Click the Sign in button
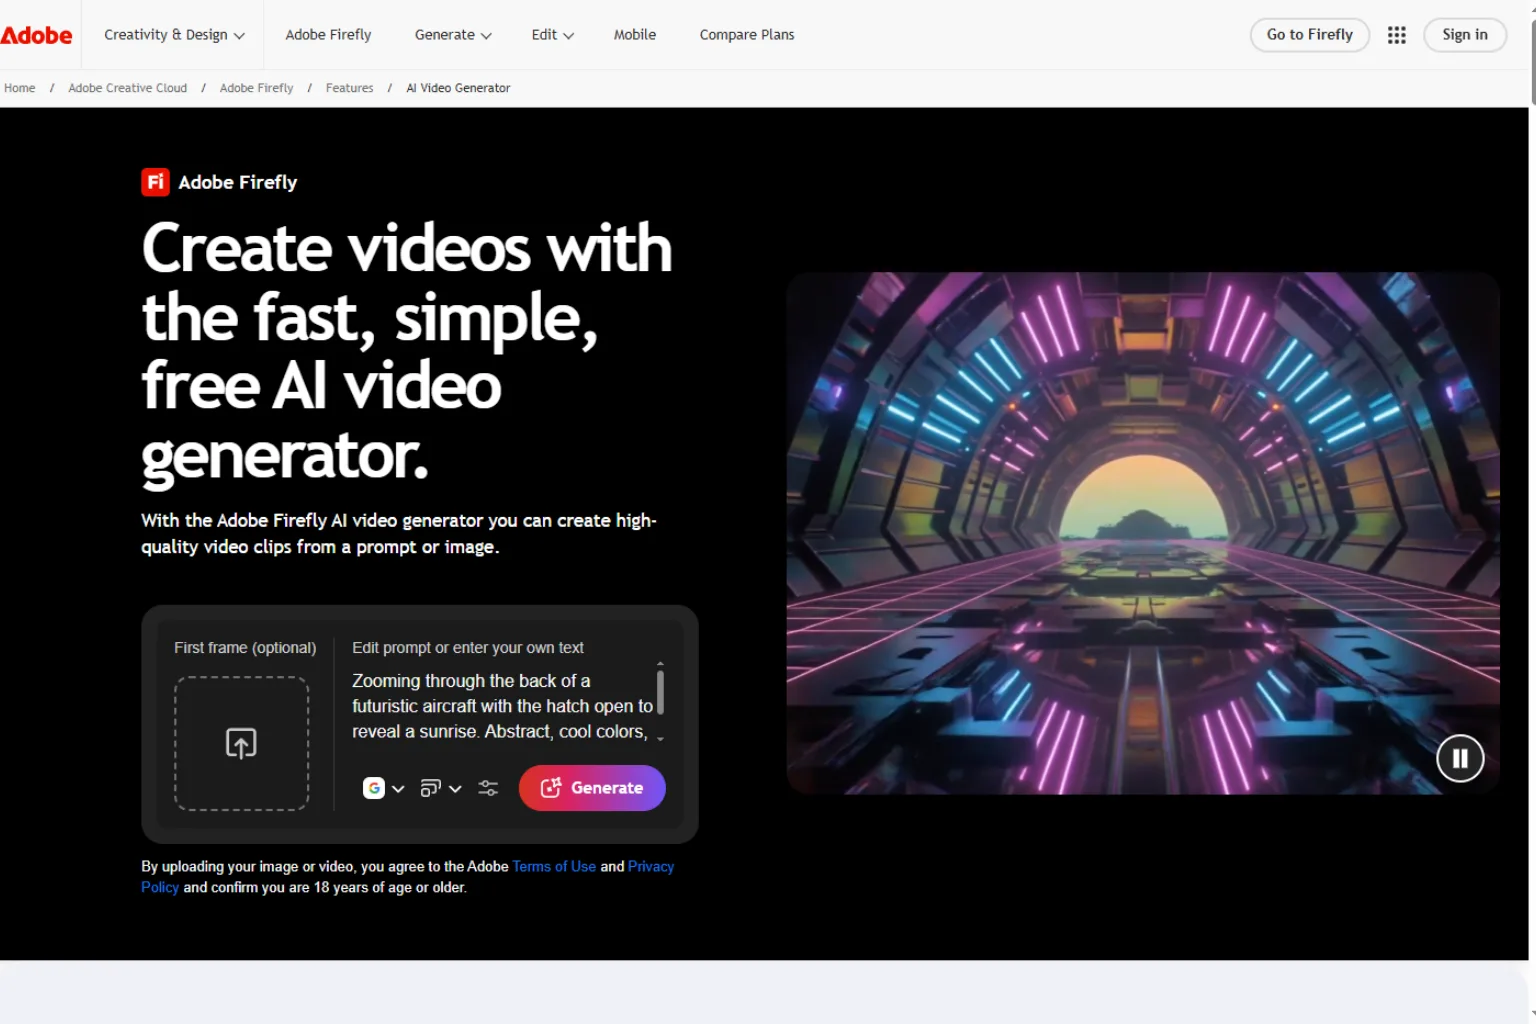 coord(1465,35)
